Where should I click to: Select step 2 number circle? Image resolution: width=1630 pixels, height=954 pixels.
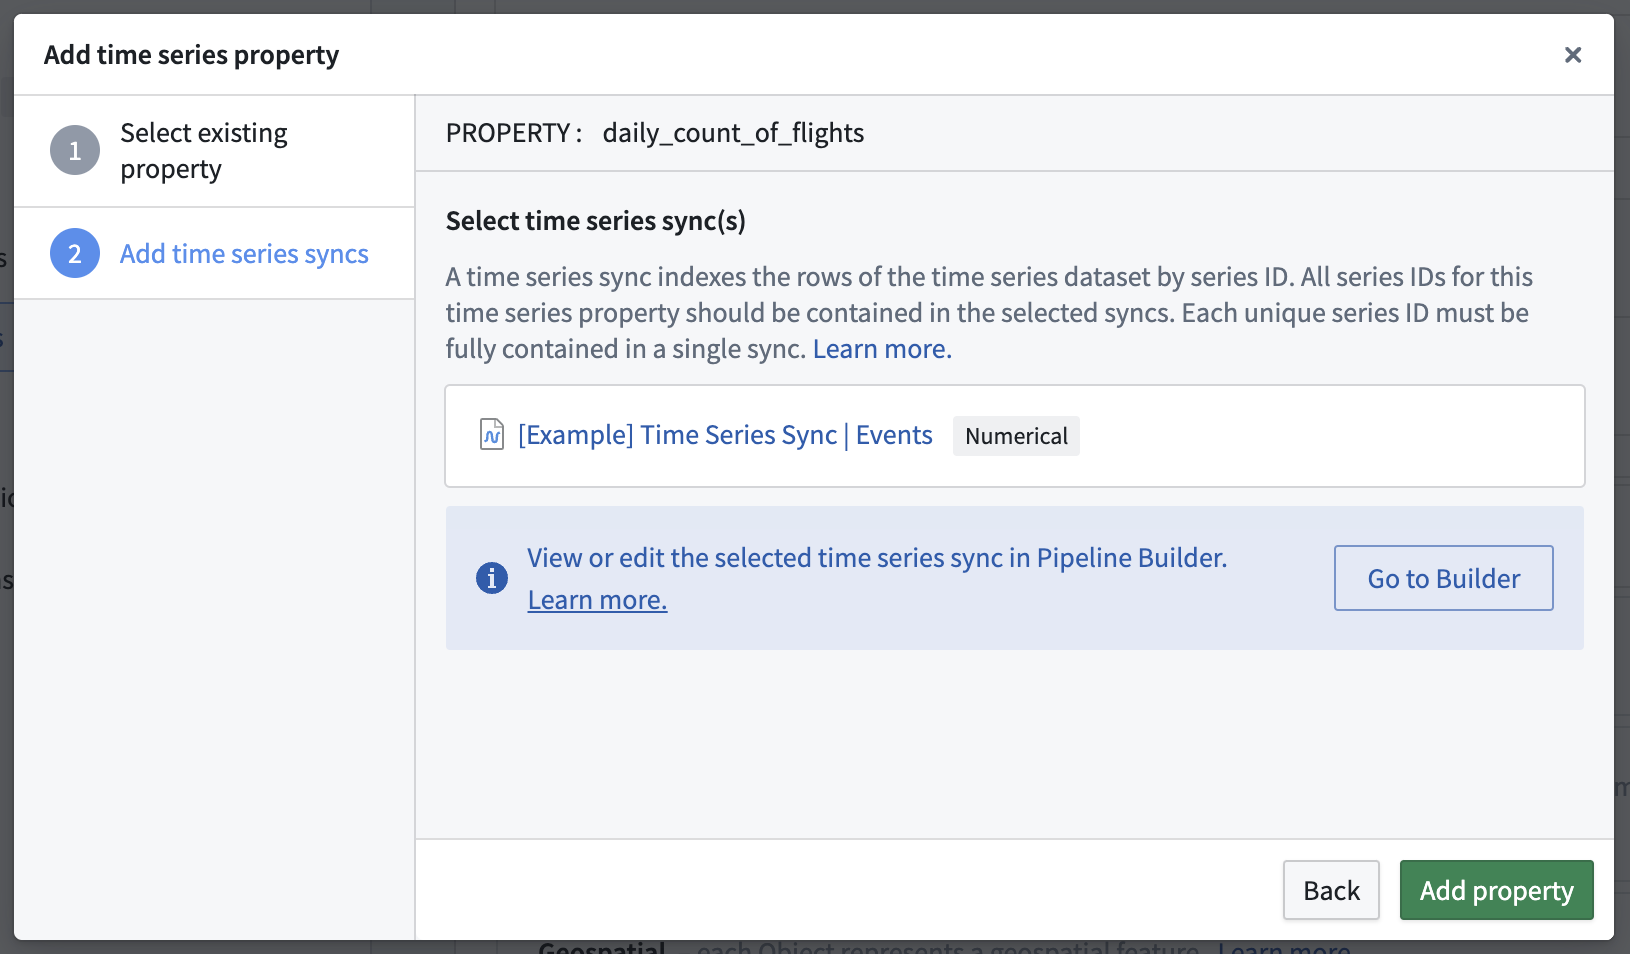point(75,254)
